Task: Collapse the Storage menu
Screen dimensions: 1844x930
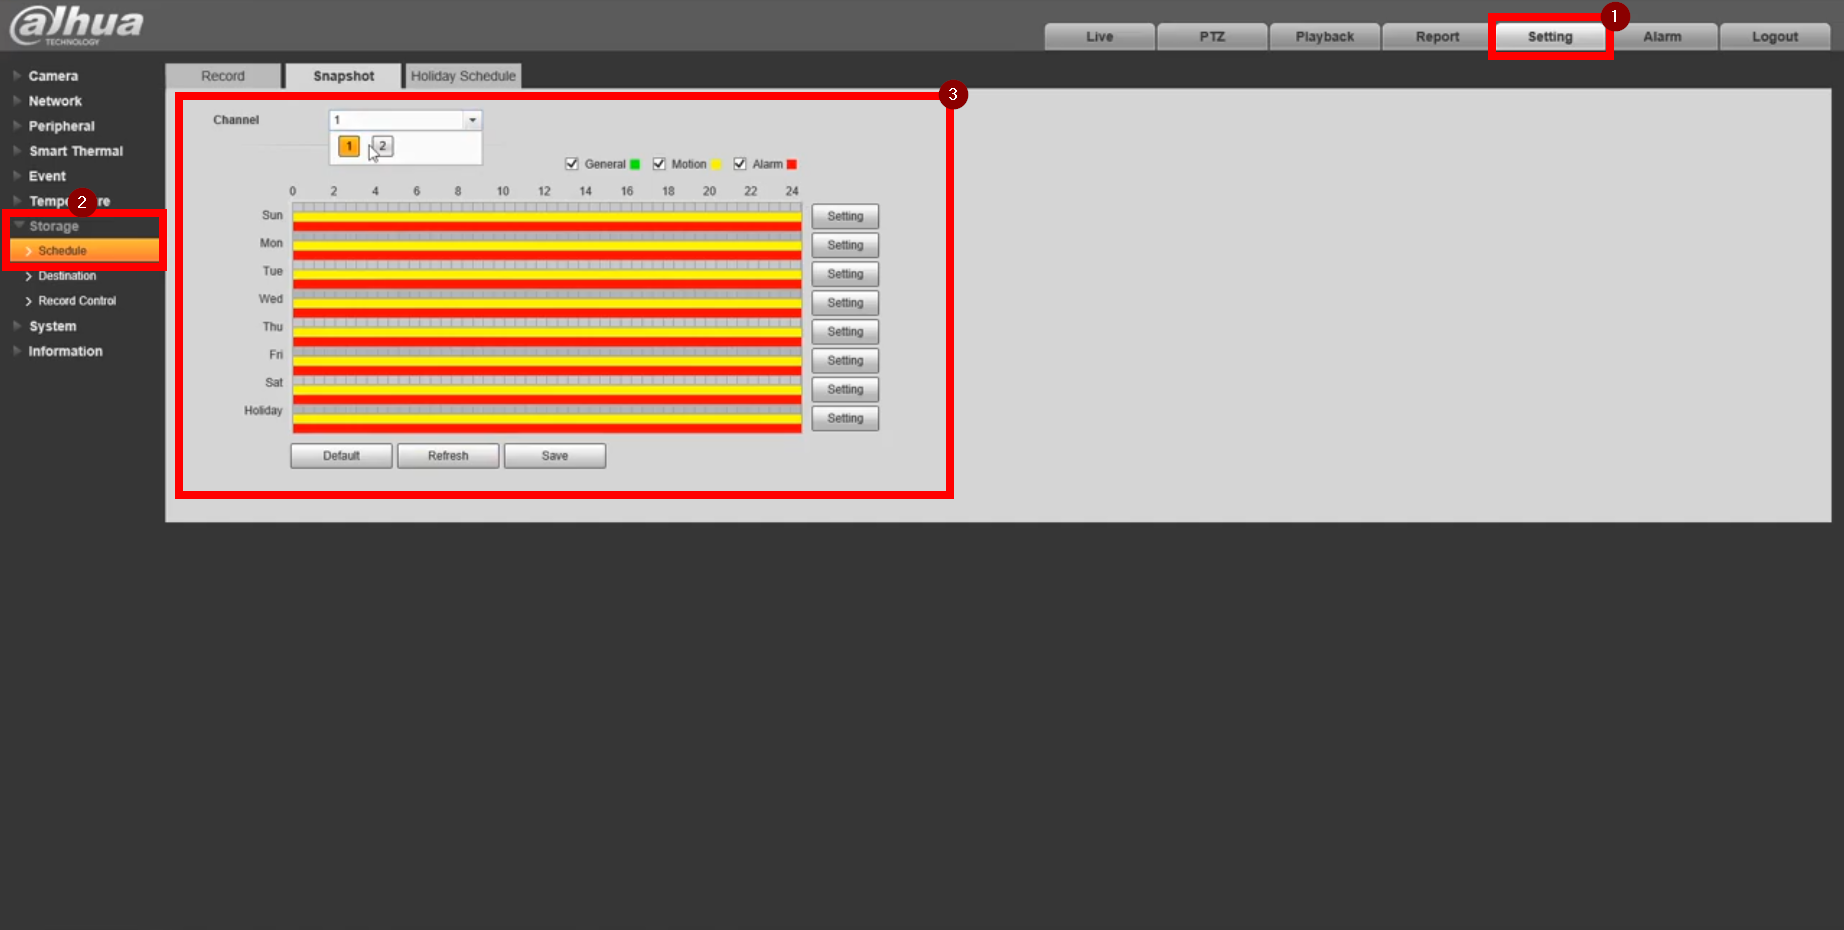Action: click(x=54, y=226)
